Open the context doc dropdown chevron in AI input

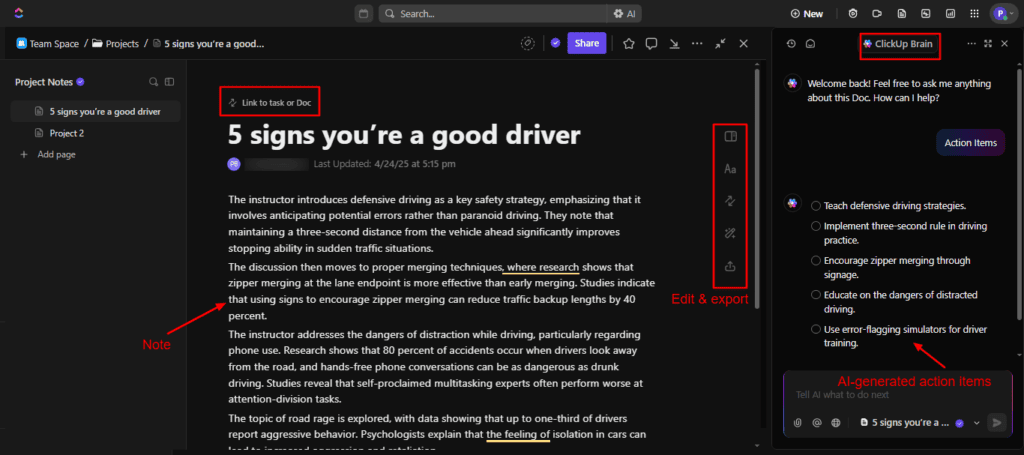(977, 422)
